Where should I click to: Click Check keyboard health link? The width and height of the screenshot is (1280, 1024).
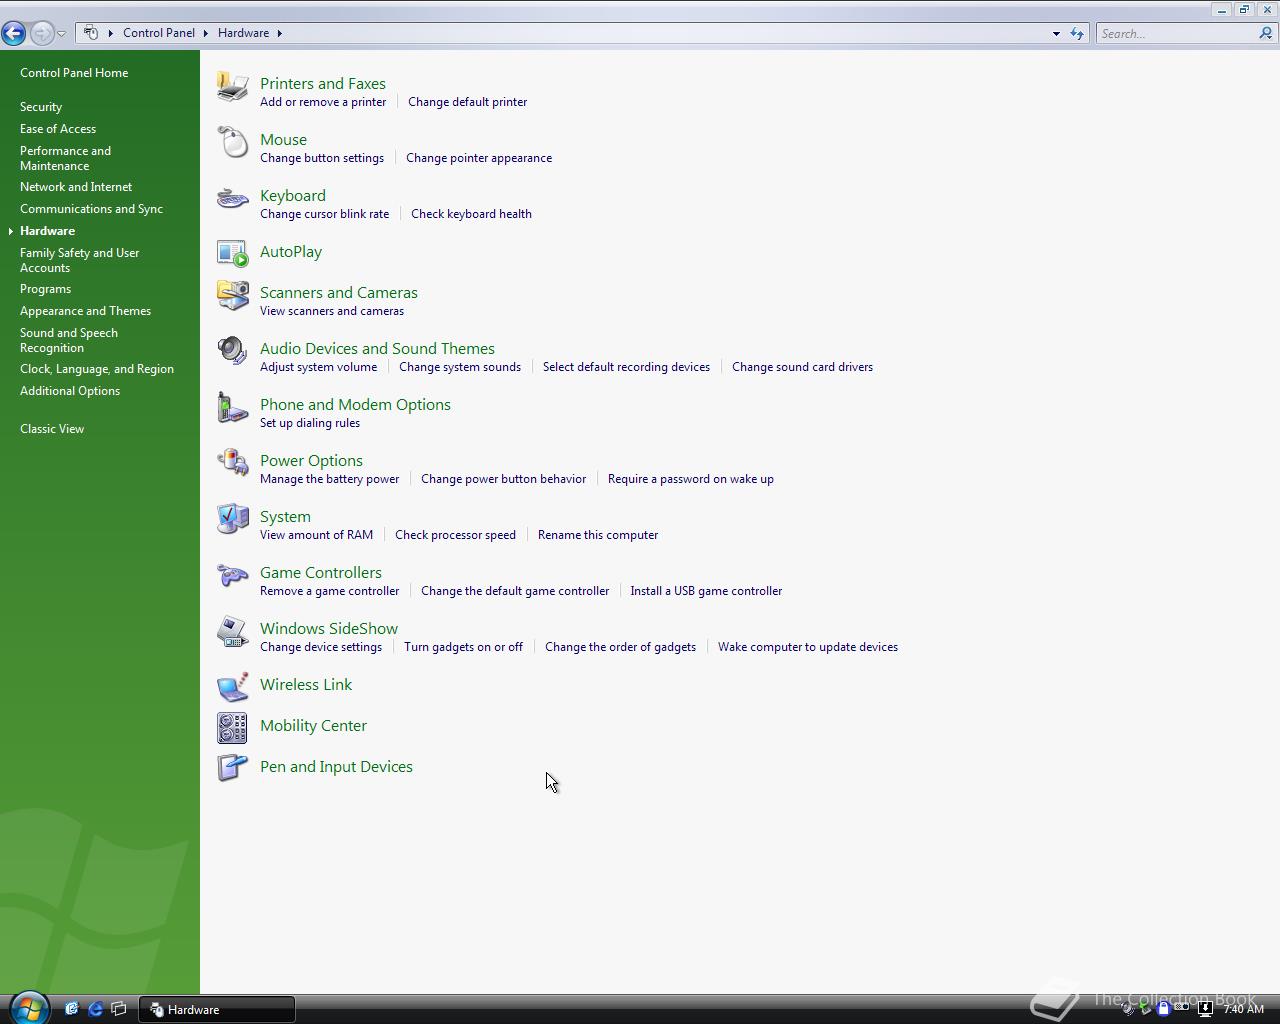(471, 214)
